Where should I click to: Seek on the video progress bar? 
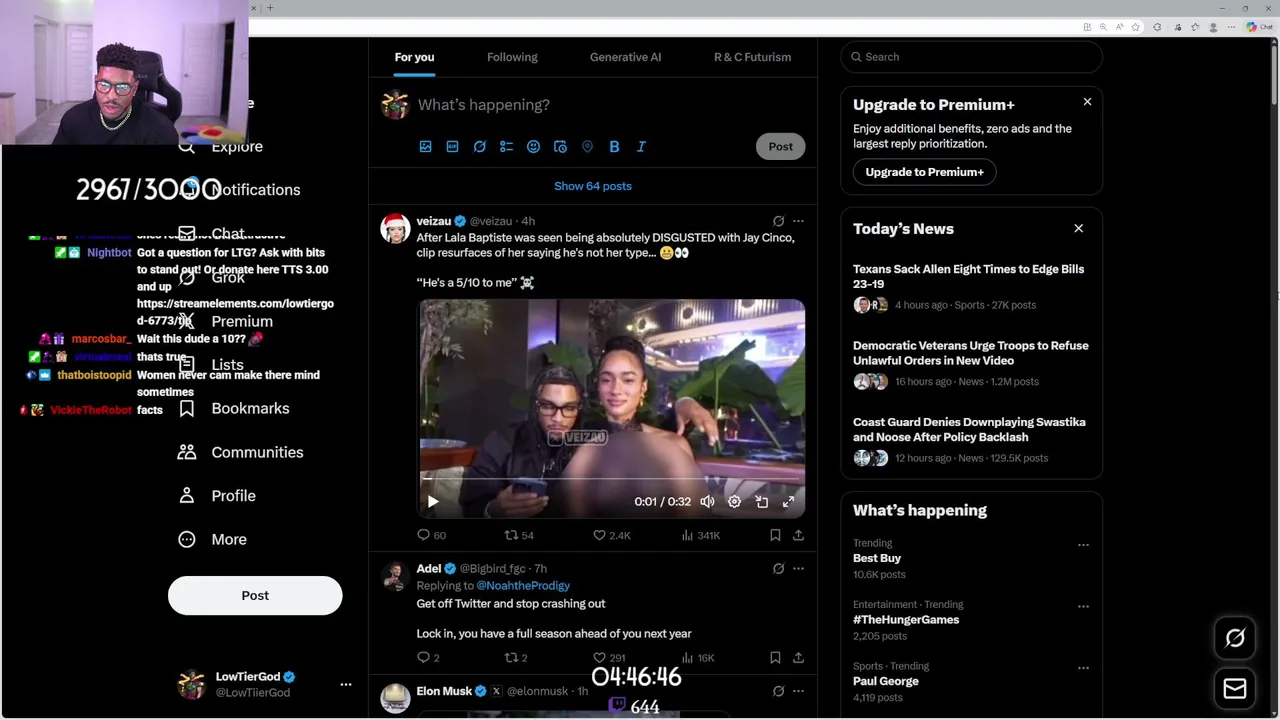click(x=611, y=479)
